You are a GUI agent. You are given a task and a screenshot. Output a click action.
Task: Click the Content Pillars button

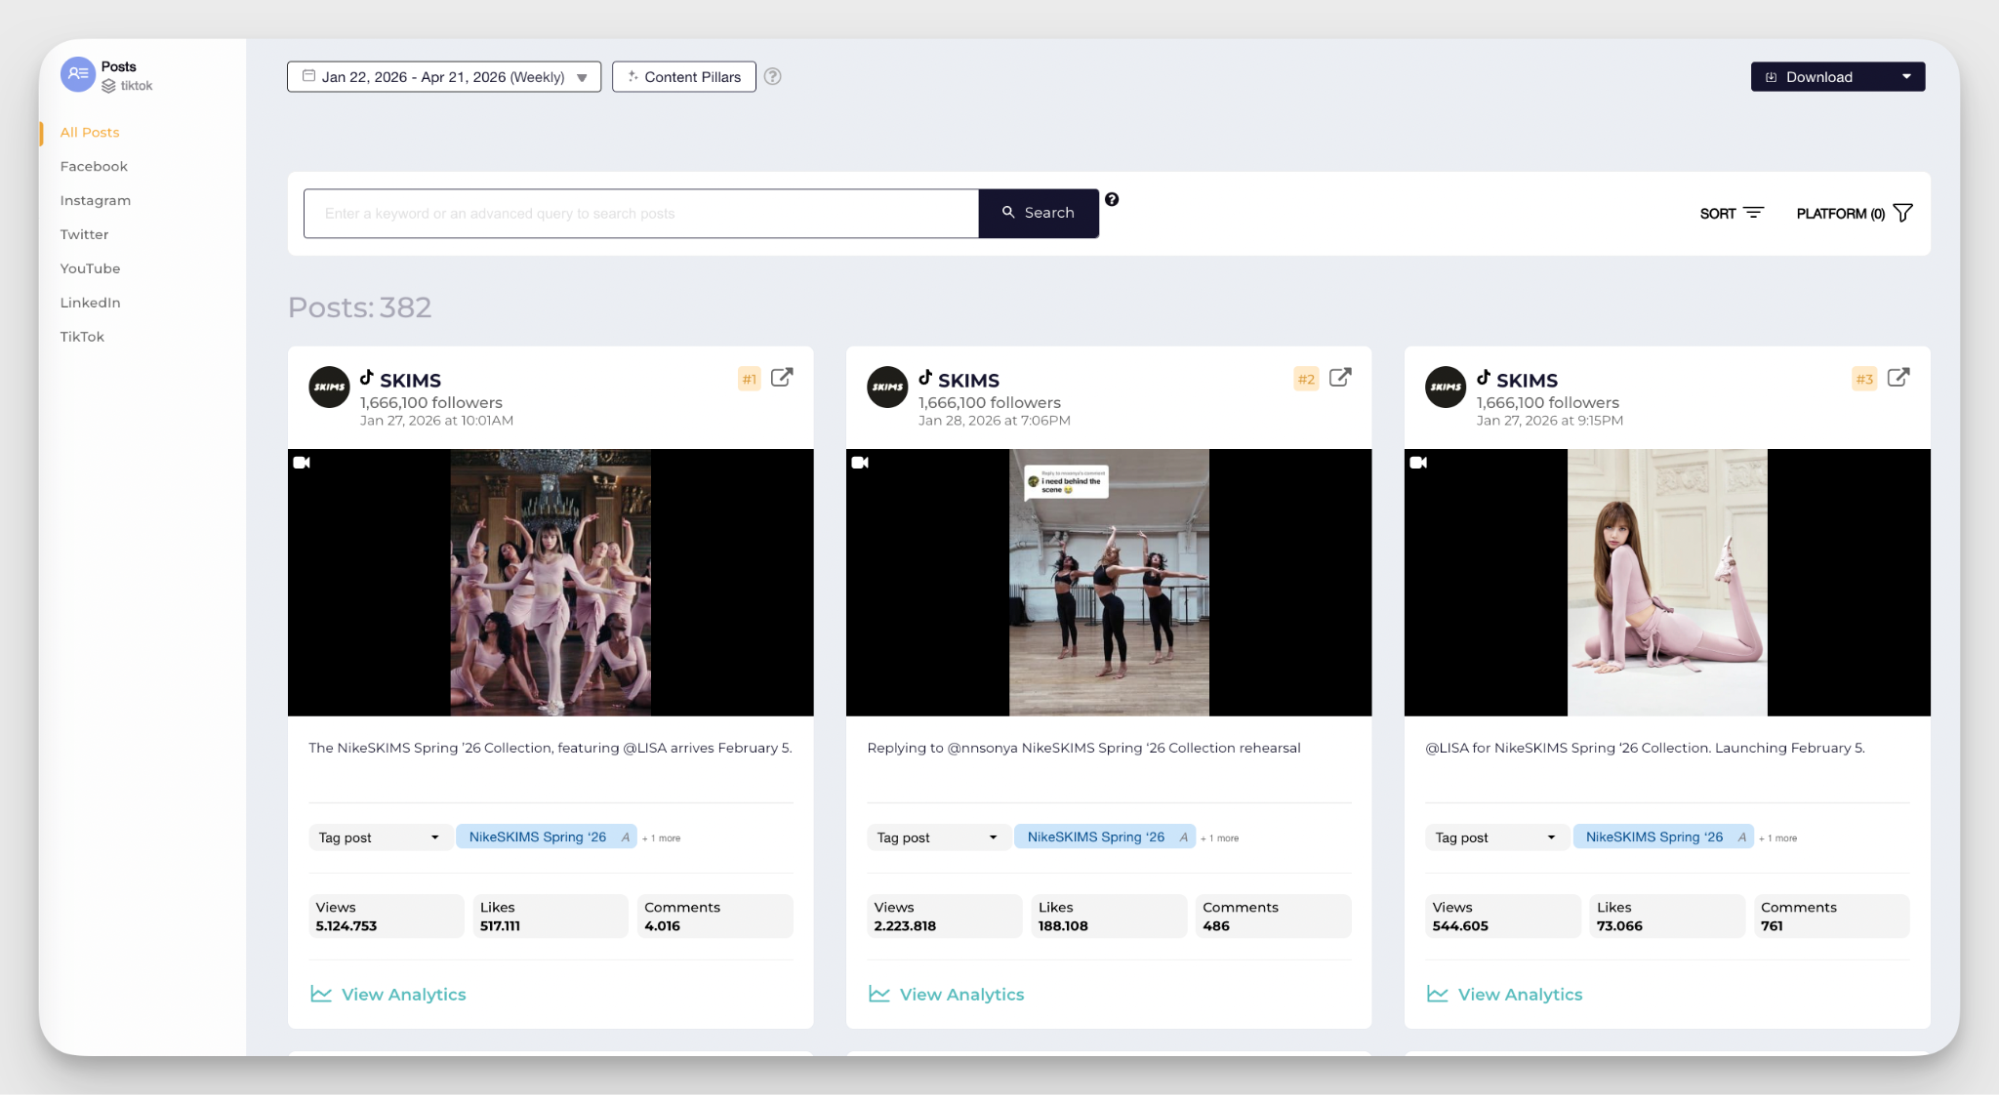684,77
